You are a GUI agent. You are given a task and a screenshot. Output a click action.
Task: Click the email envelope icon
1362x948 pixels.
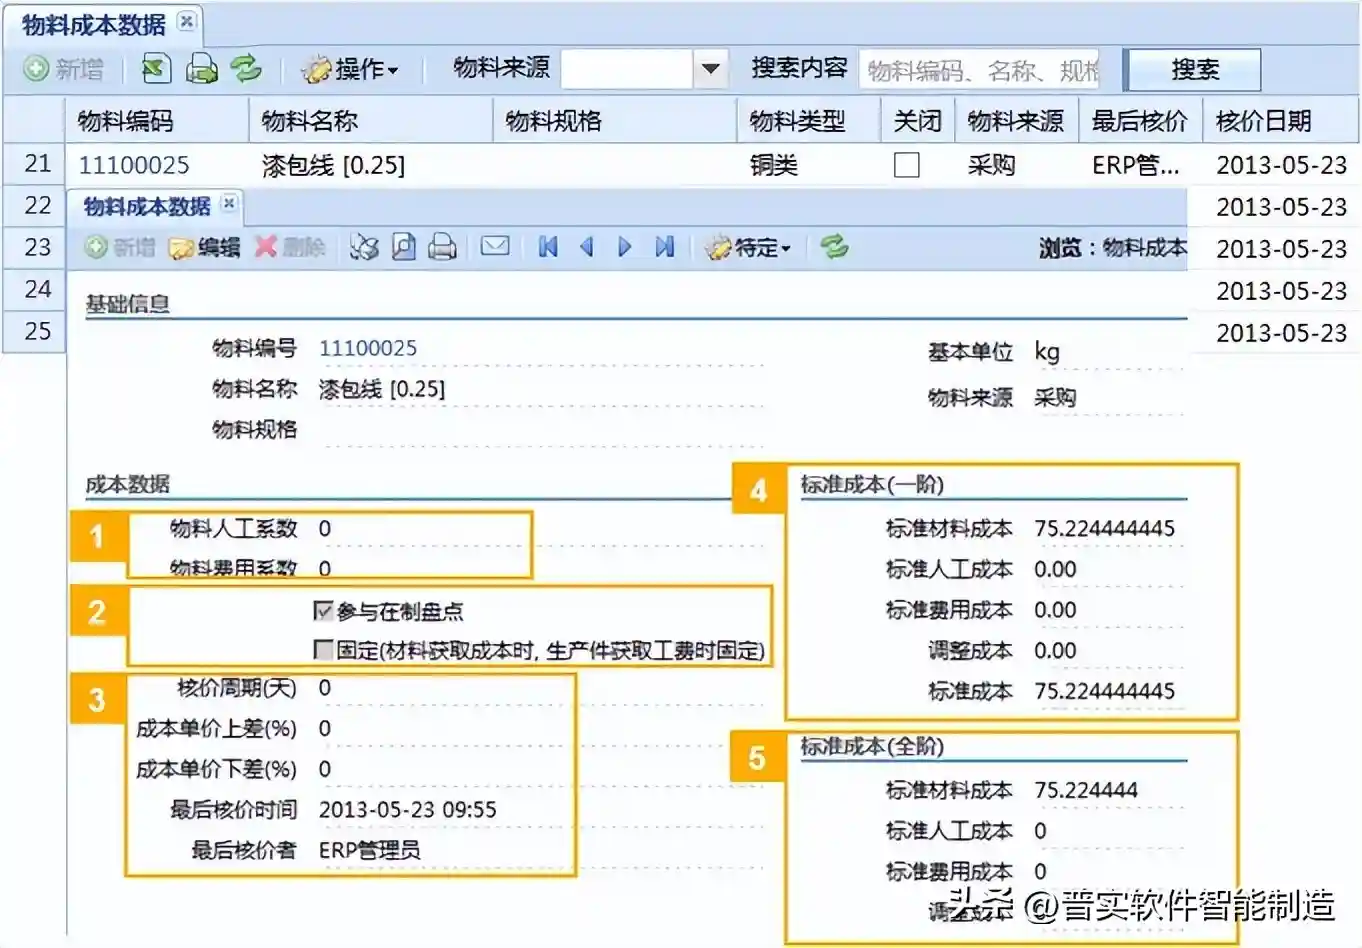pos(495,246)
